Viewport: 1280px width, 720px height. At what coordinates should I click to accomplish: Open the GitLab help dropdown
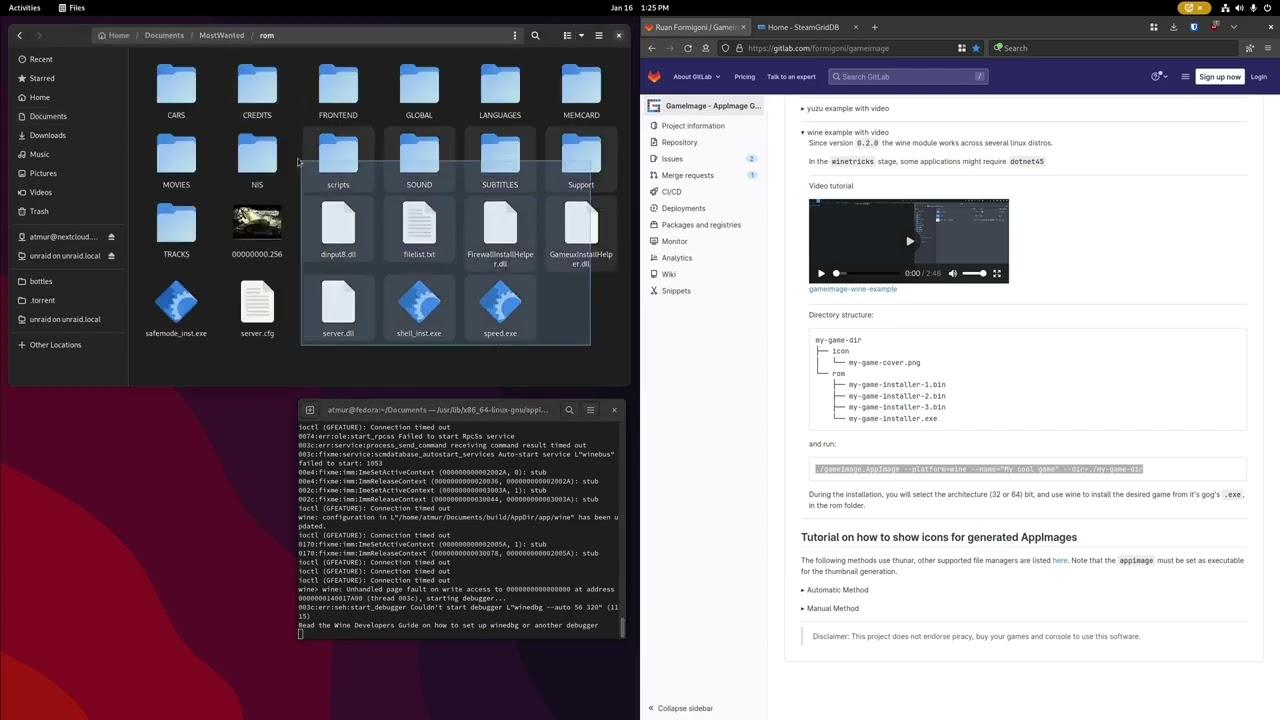1159,77
